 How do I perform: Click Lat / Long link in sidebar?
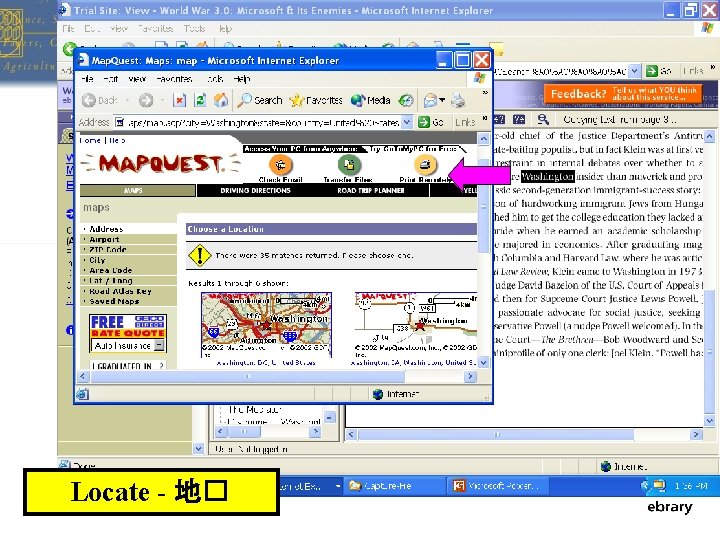pyautogui.click(x=111, y=281)
